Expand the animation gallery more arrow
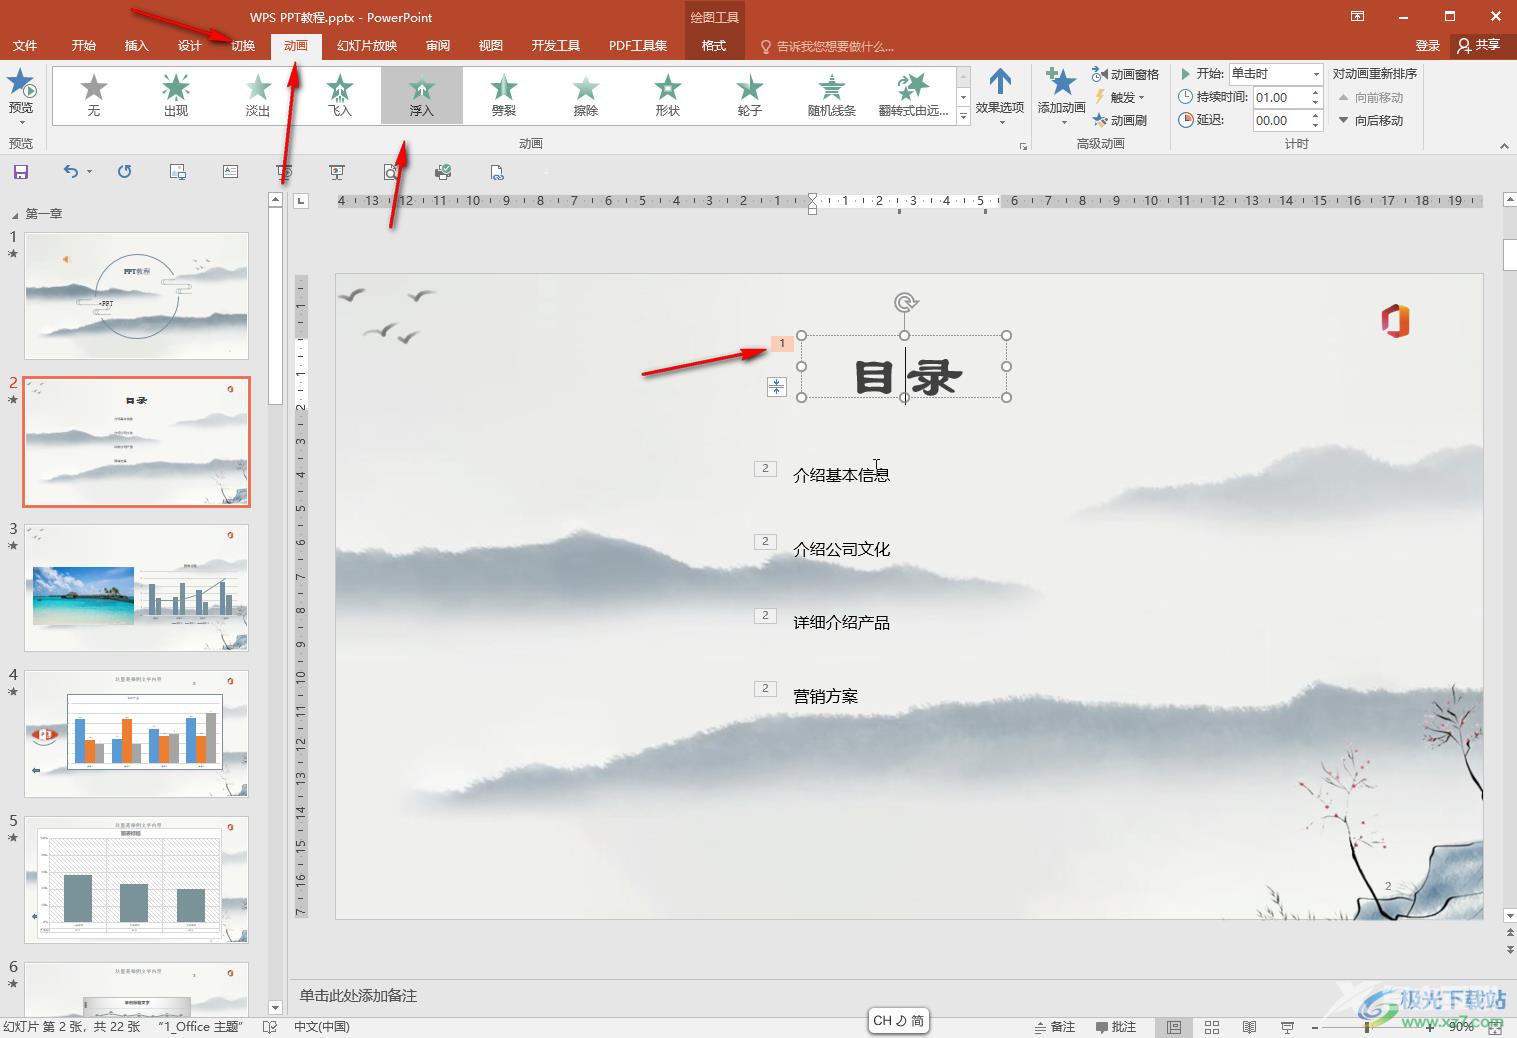1517x1038 pixels. point(963,117)
